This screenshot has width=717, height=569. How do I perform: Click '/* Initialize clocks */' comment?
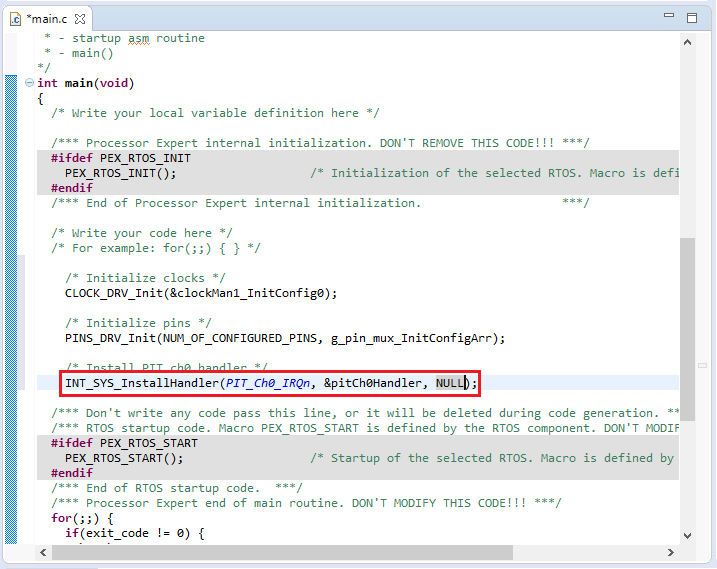[x=145, y=278]
